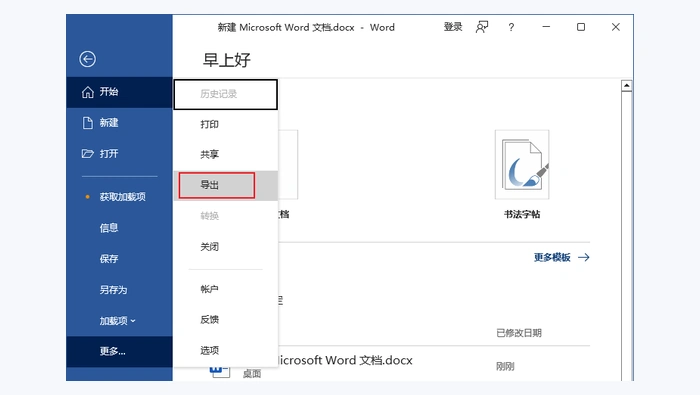Click the 刚刚 modified time entry
Viewport: 700px width, 395px height.
click(505, 367)
